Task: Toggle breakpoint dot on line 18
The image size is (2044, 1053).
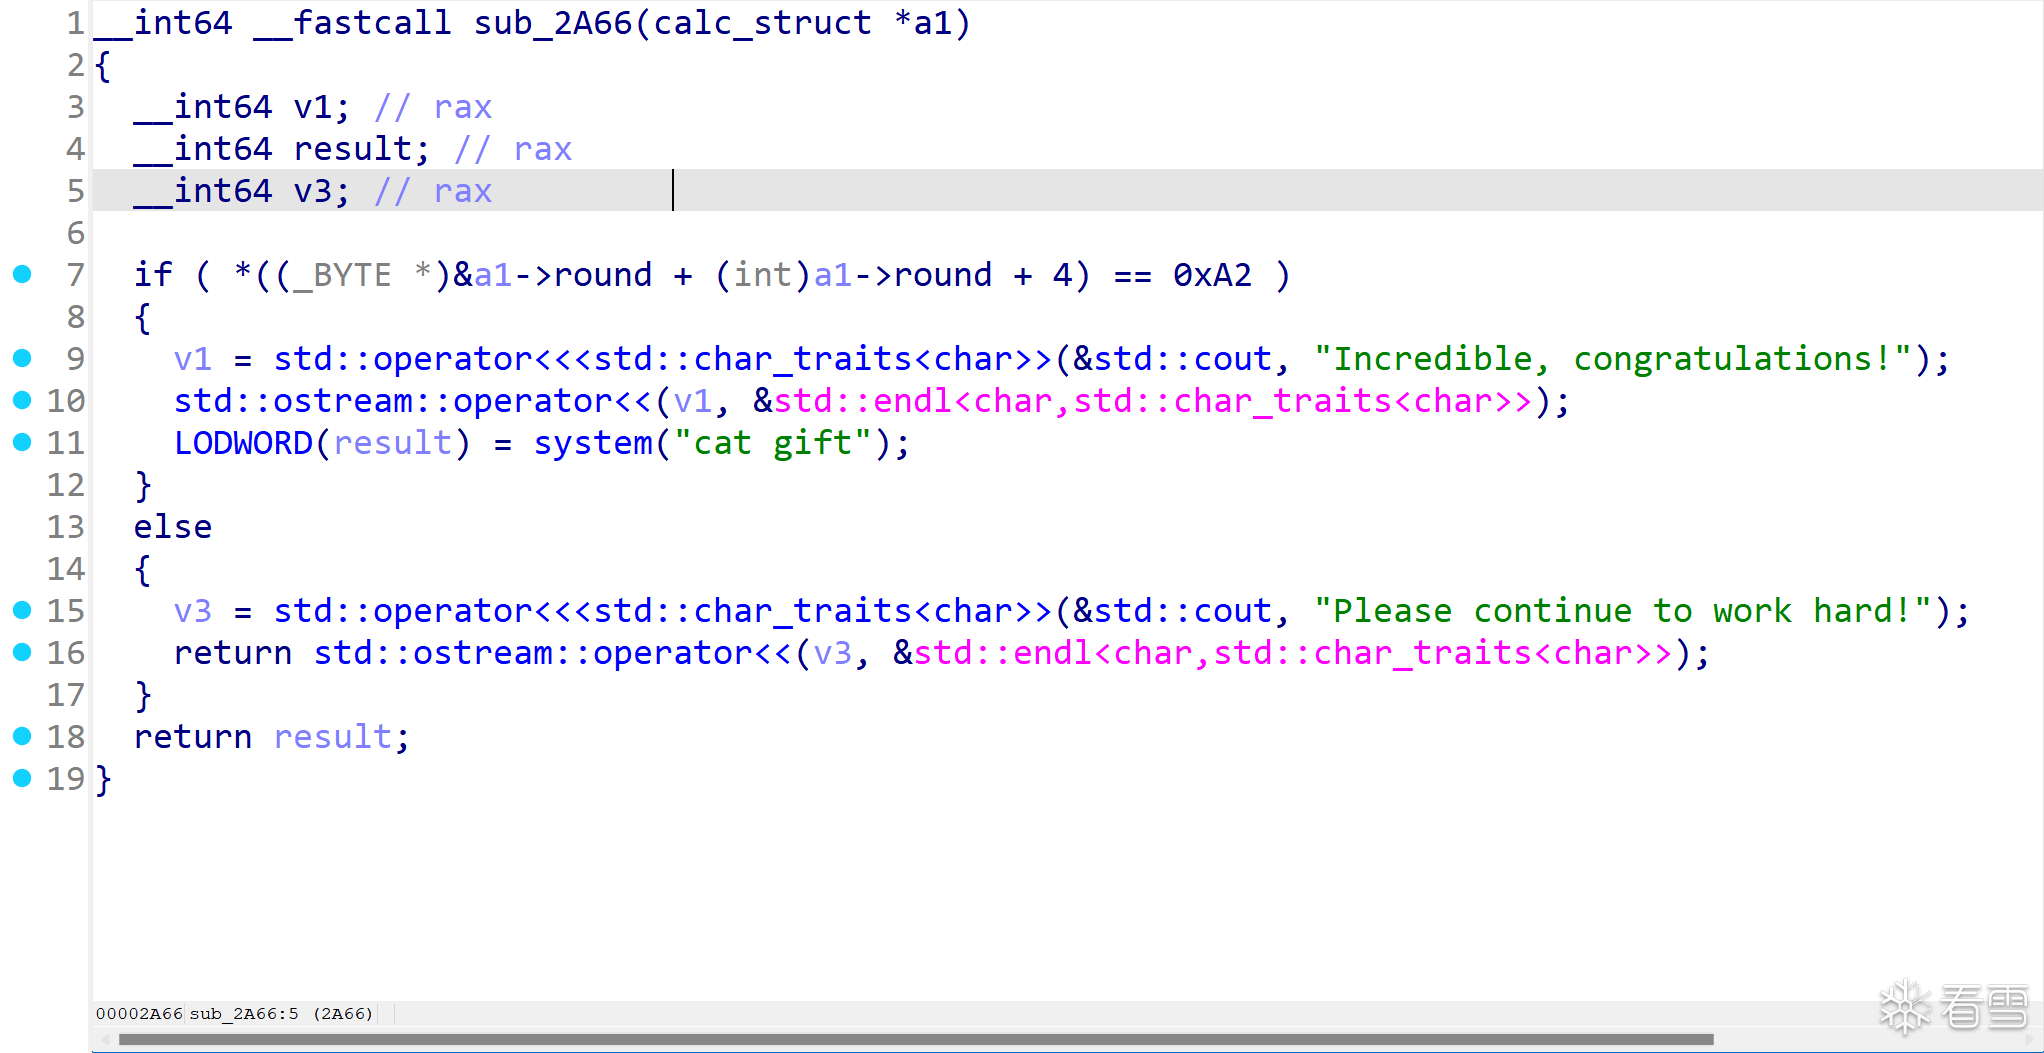Action: pos(22,736)
